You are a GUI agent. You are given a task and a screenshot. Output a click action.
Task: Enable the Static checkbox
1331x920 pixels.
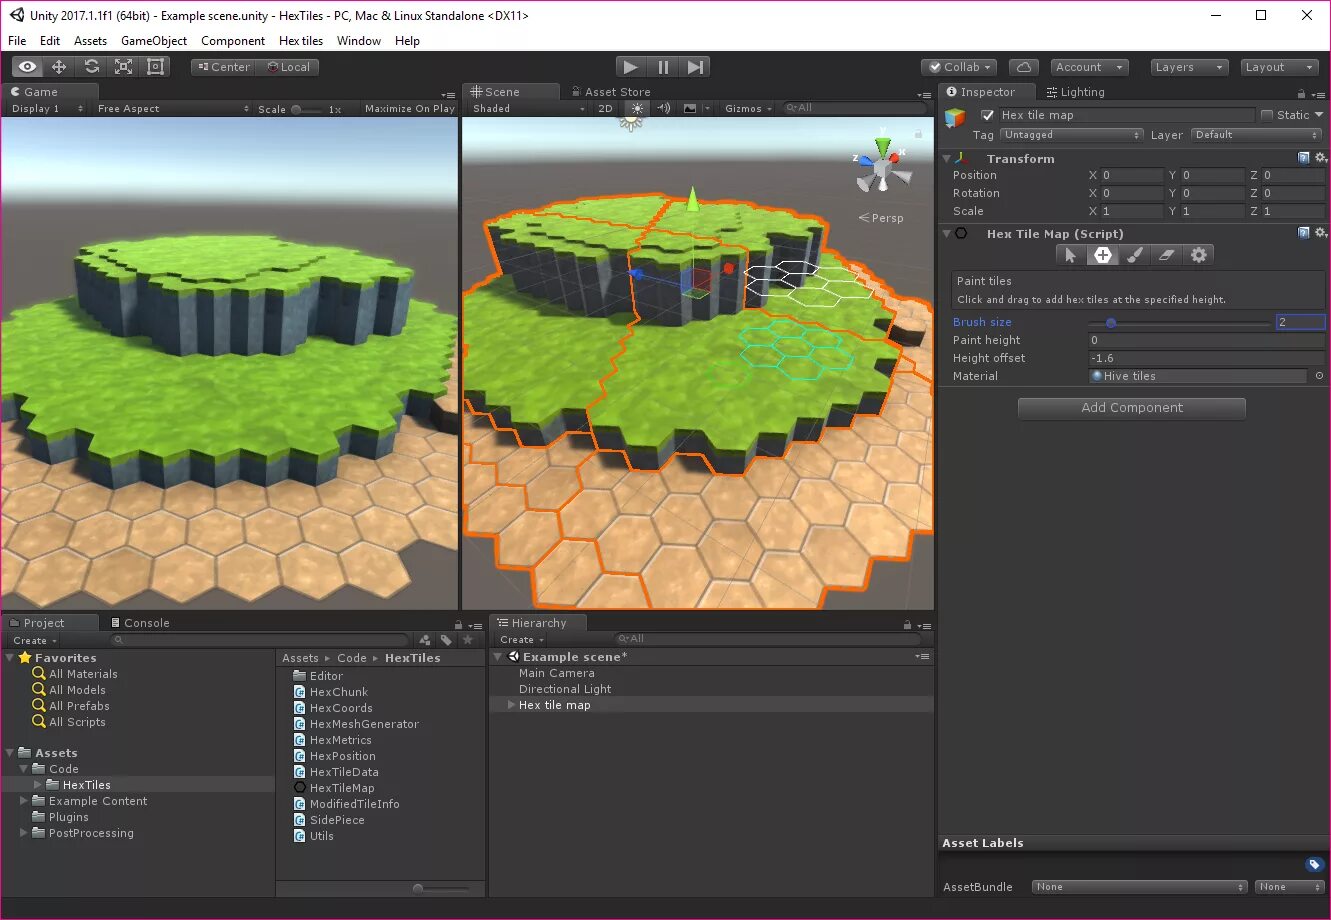tap(1267, 115)
